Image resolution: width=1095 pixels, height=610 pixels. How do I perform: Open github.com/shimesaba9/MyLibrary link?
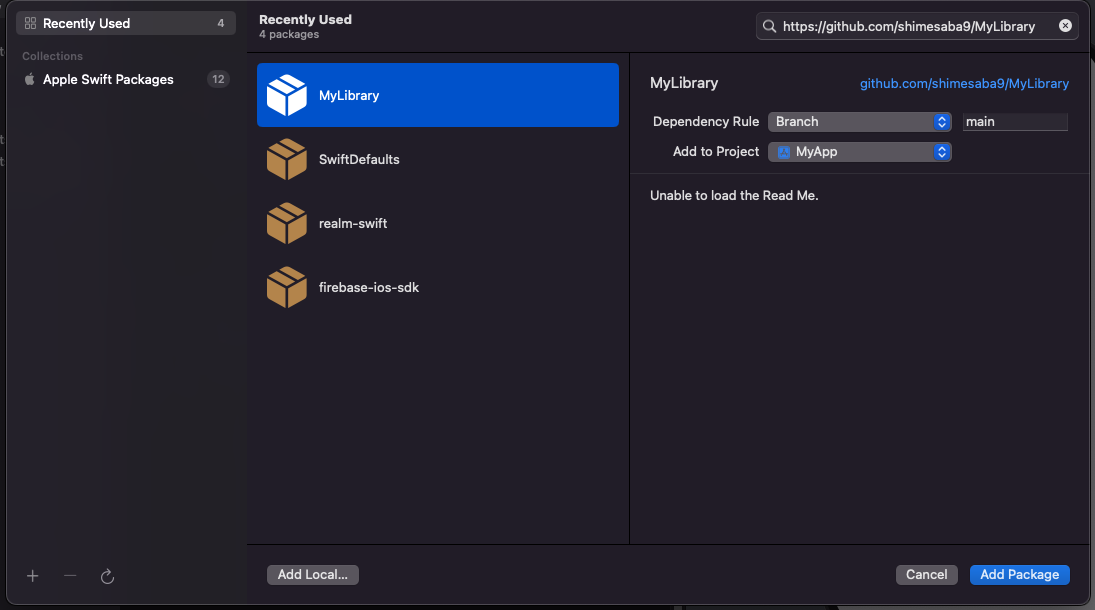(964, 83)
